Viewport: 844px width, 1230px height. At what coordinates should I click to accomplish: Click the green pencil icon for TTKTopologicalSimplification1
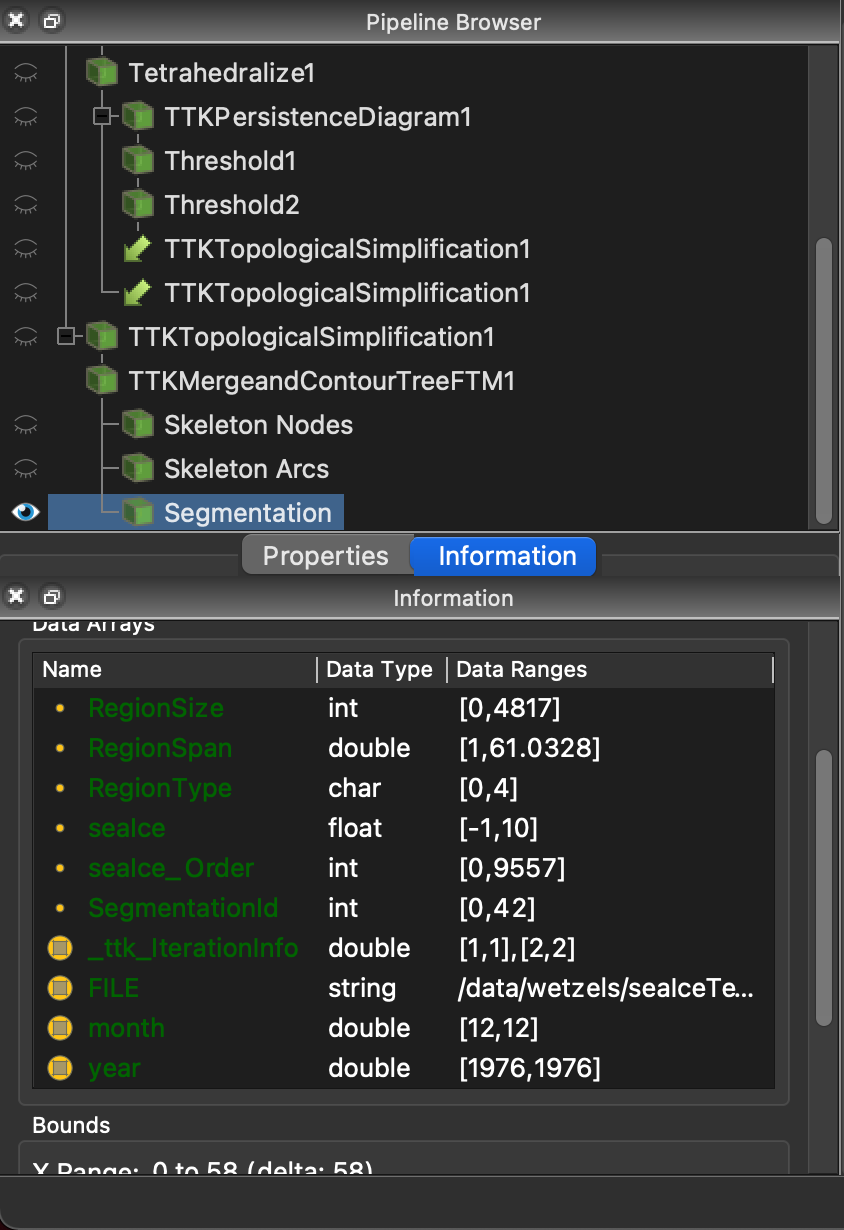coord(137,249)
